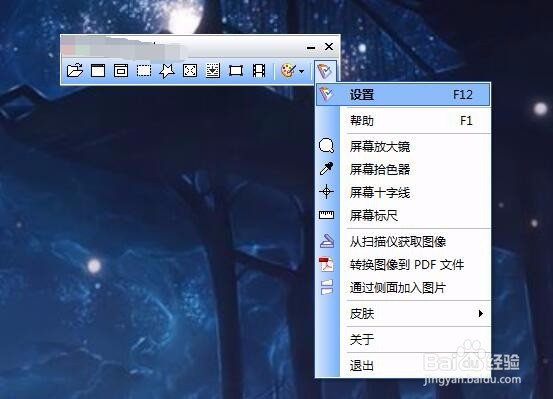Click the eyedropper color picker icon

coord(326,169)
